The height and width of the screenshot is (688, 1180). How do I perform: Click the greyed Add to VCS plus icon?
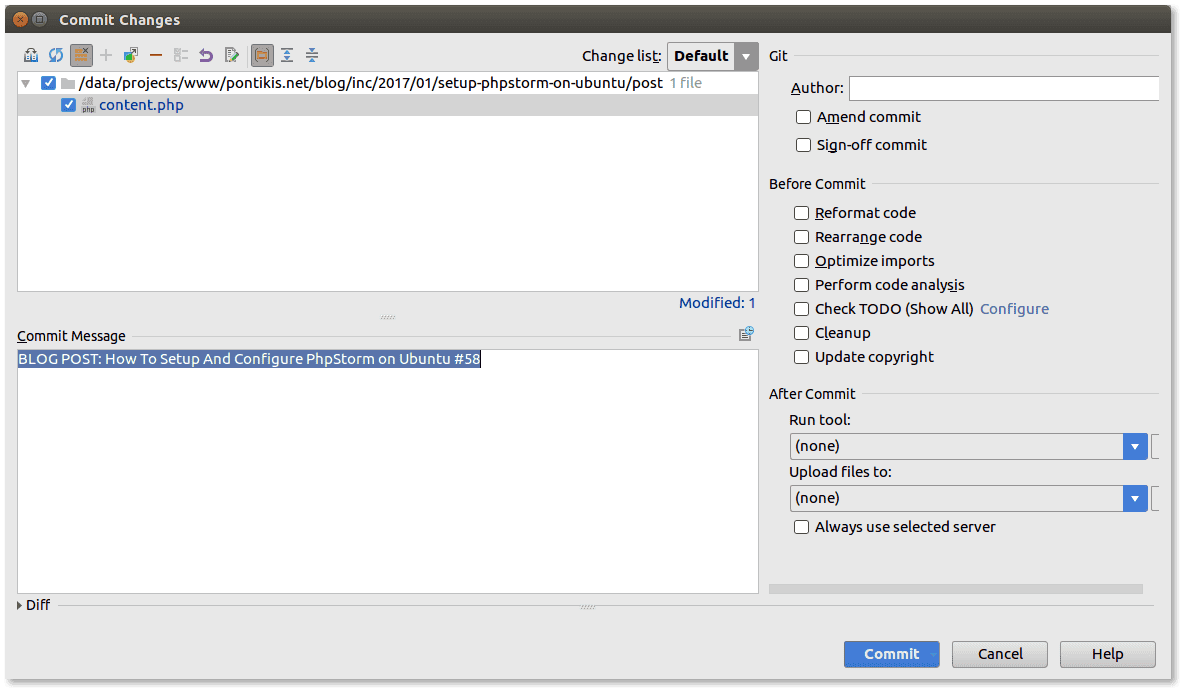(106, 55)
